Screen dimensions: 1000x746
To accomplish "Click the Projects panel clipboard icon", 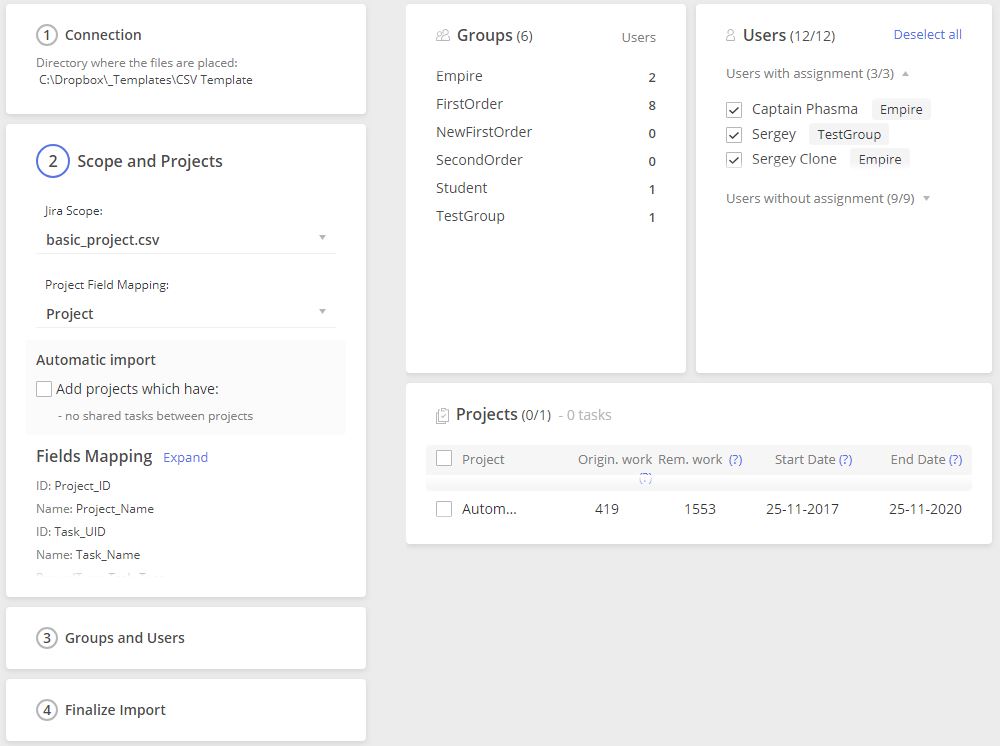I will [442, 415].
